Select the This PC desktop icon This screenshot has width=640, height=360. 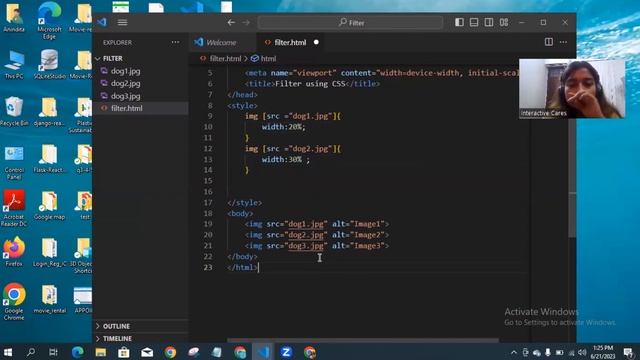tap(14, 64)
